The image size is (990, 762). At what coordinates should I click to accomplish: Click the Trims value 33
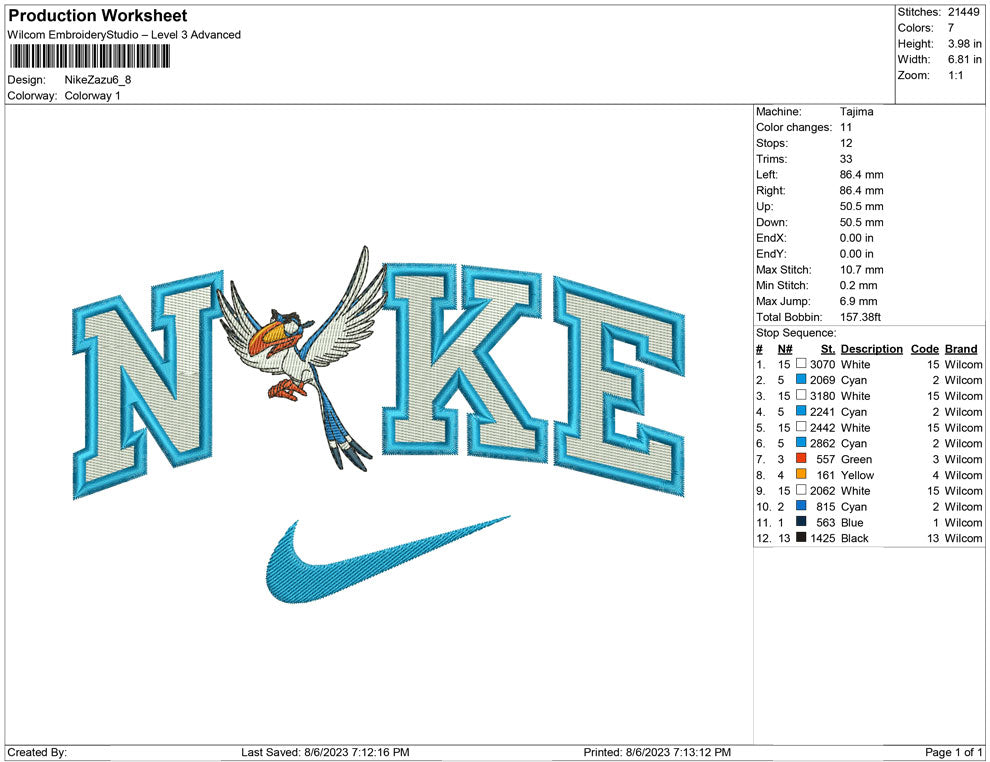coord(846,159)
